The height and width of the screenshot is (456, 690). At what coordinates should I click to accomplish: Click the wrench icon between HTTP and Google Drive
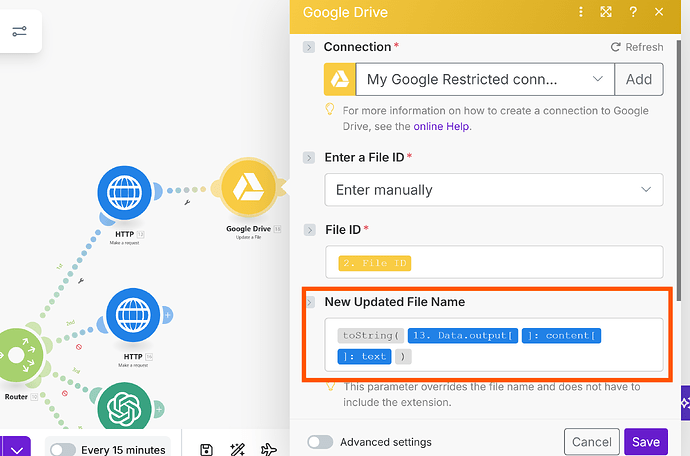pos(187,202)
